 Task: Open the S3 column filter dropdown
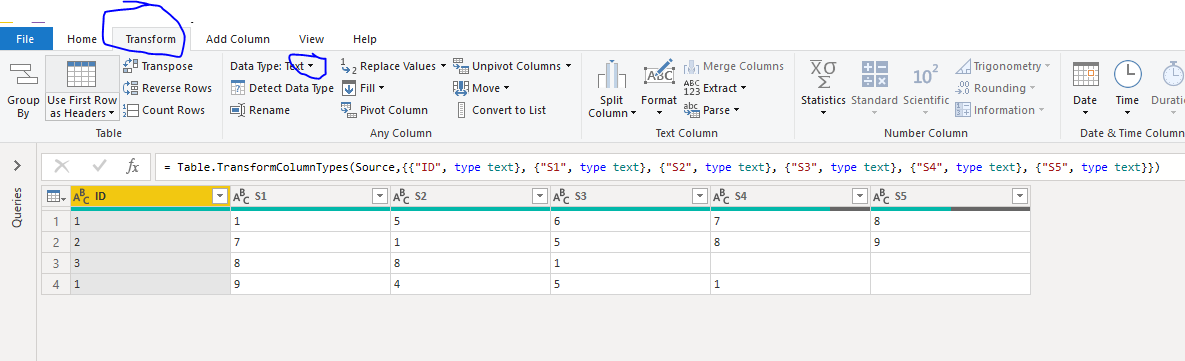click(700, 196)
